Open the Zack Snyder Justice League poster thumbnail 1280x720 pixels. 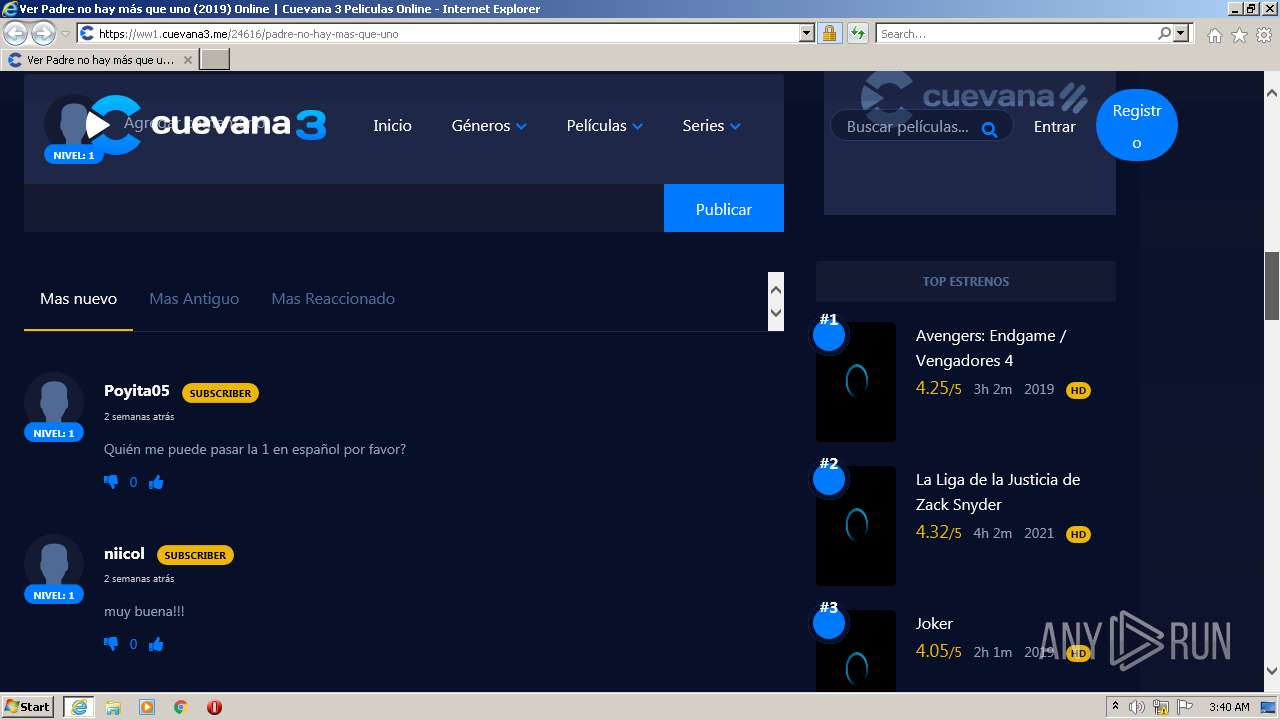coord(856,526)
